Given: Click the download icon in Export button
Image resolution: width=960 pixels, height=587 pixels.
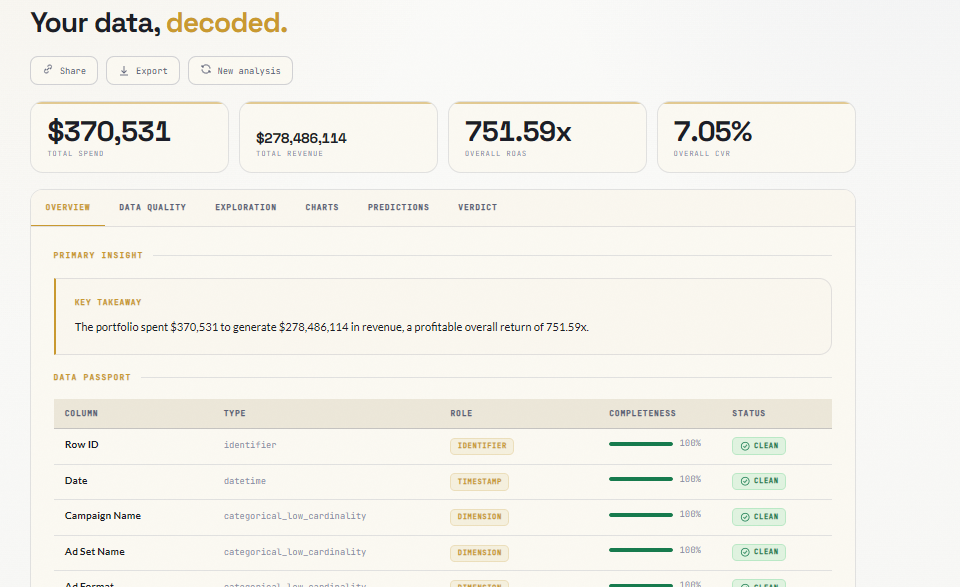Looking at the screenshot, I should point(124,70).
